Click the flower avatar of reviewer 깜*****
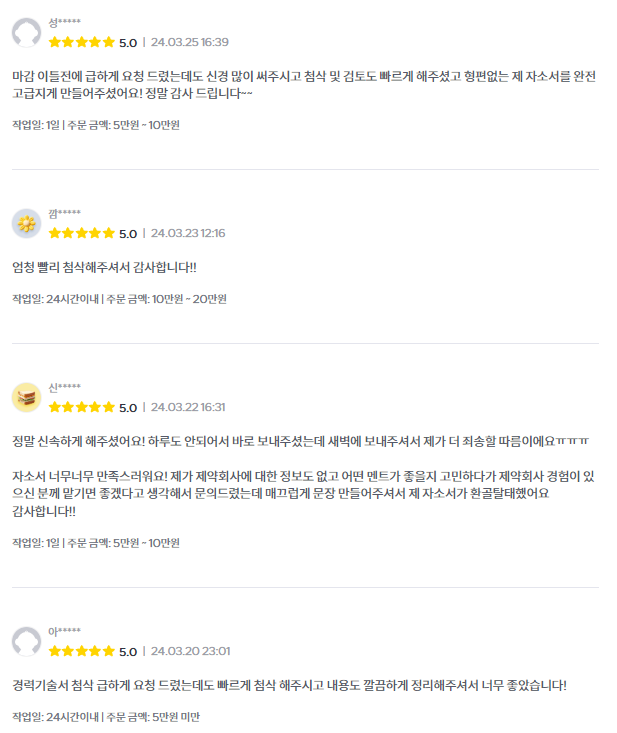 (26, 223)
